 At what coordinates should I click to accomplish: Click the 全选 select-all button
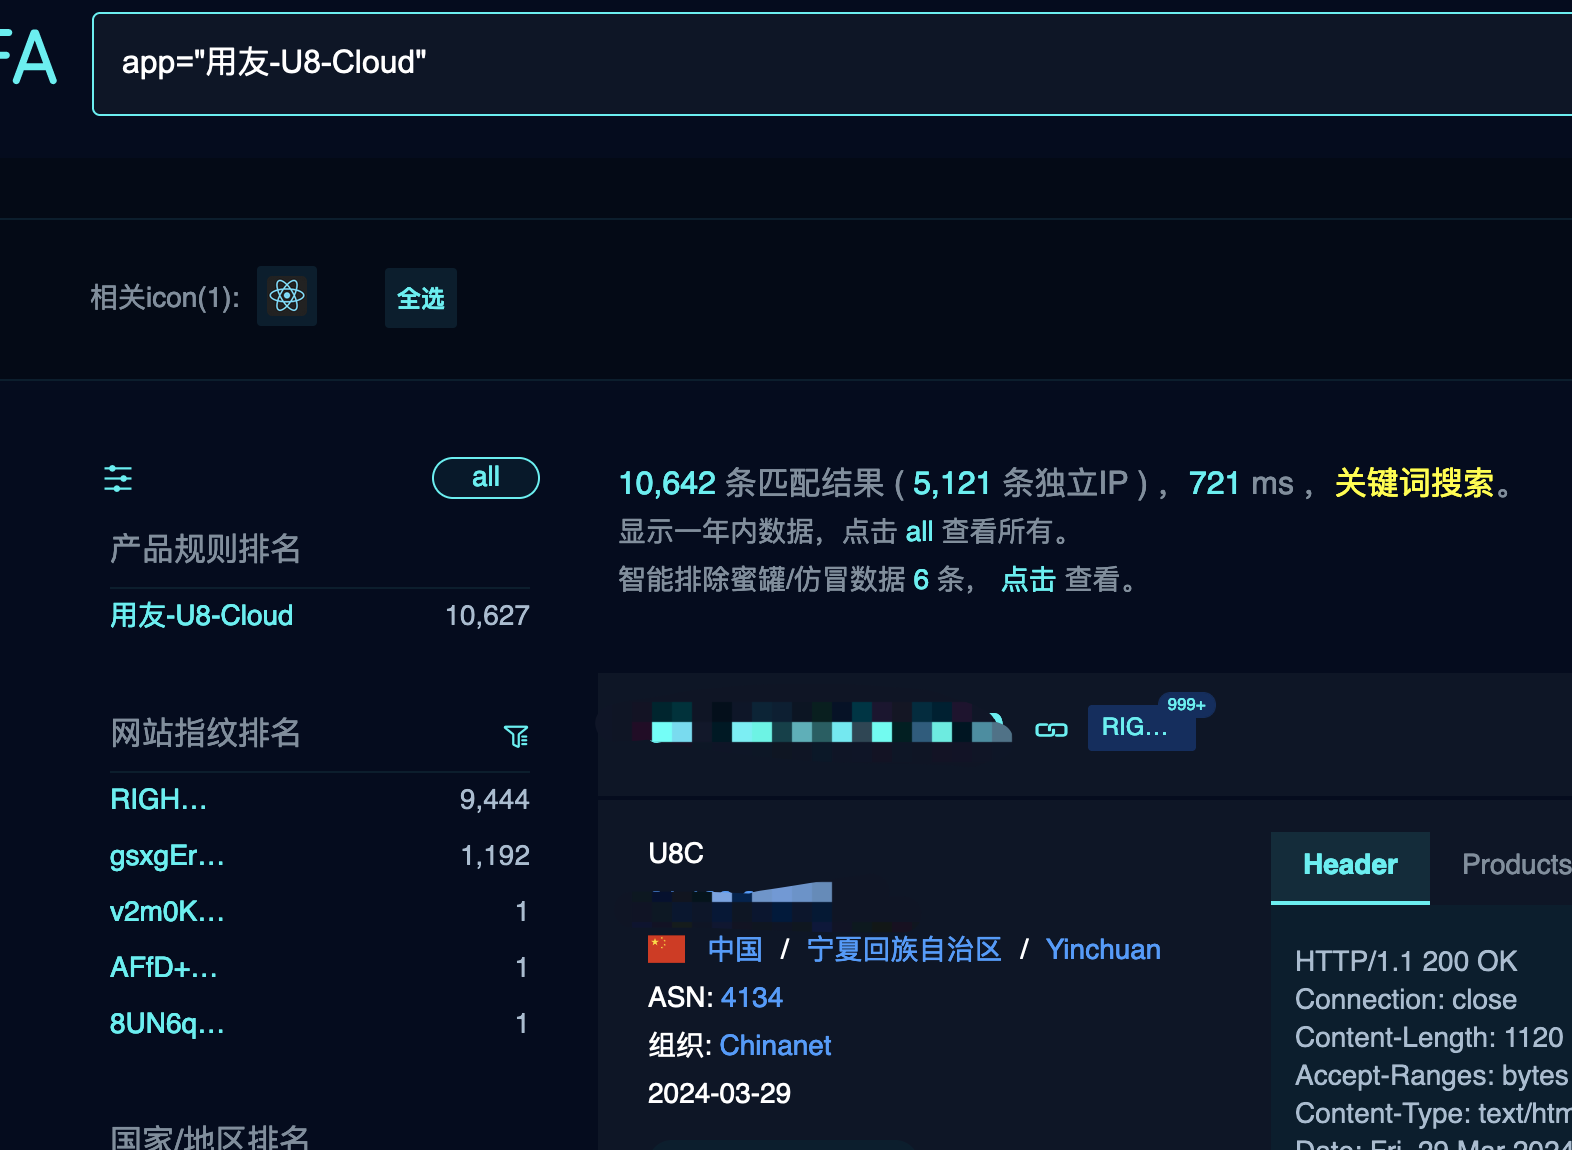[x=421, y=298]
